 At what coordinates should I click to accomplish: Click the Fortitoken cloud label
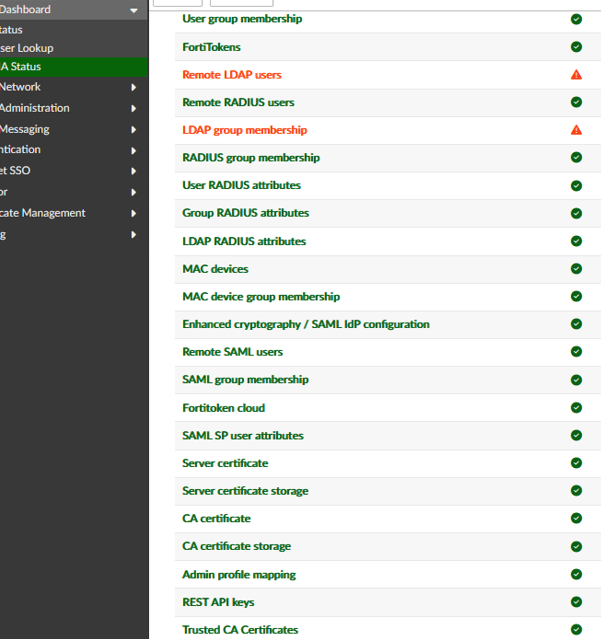tap(224, 408)
